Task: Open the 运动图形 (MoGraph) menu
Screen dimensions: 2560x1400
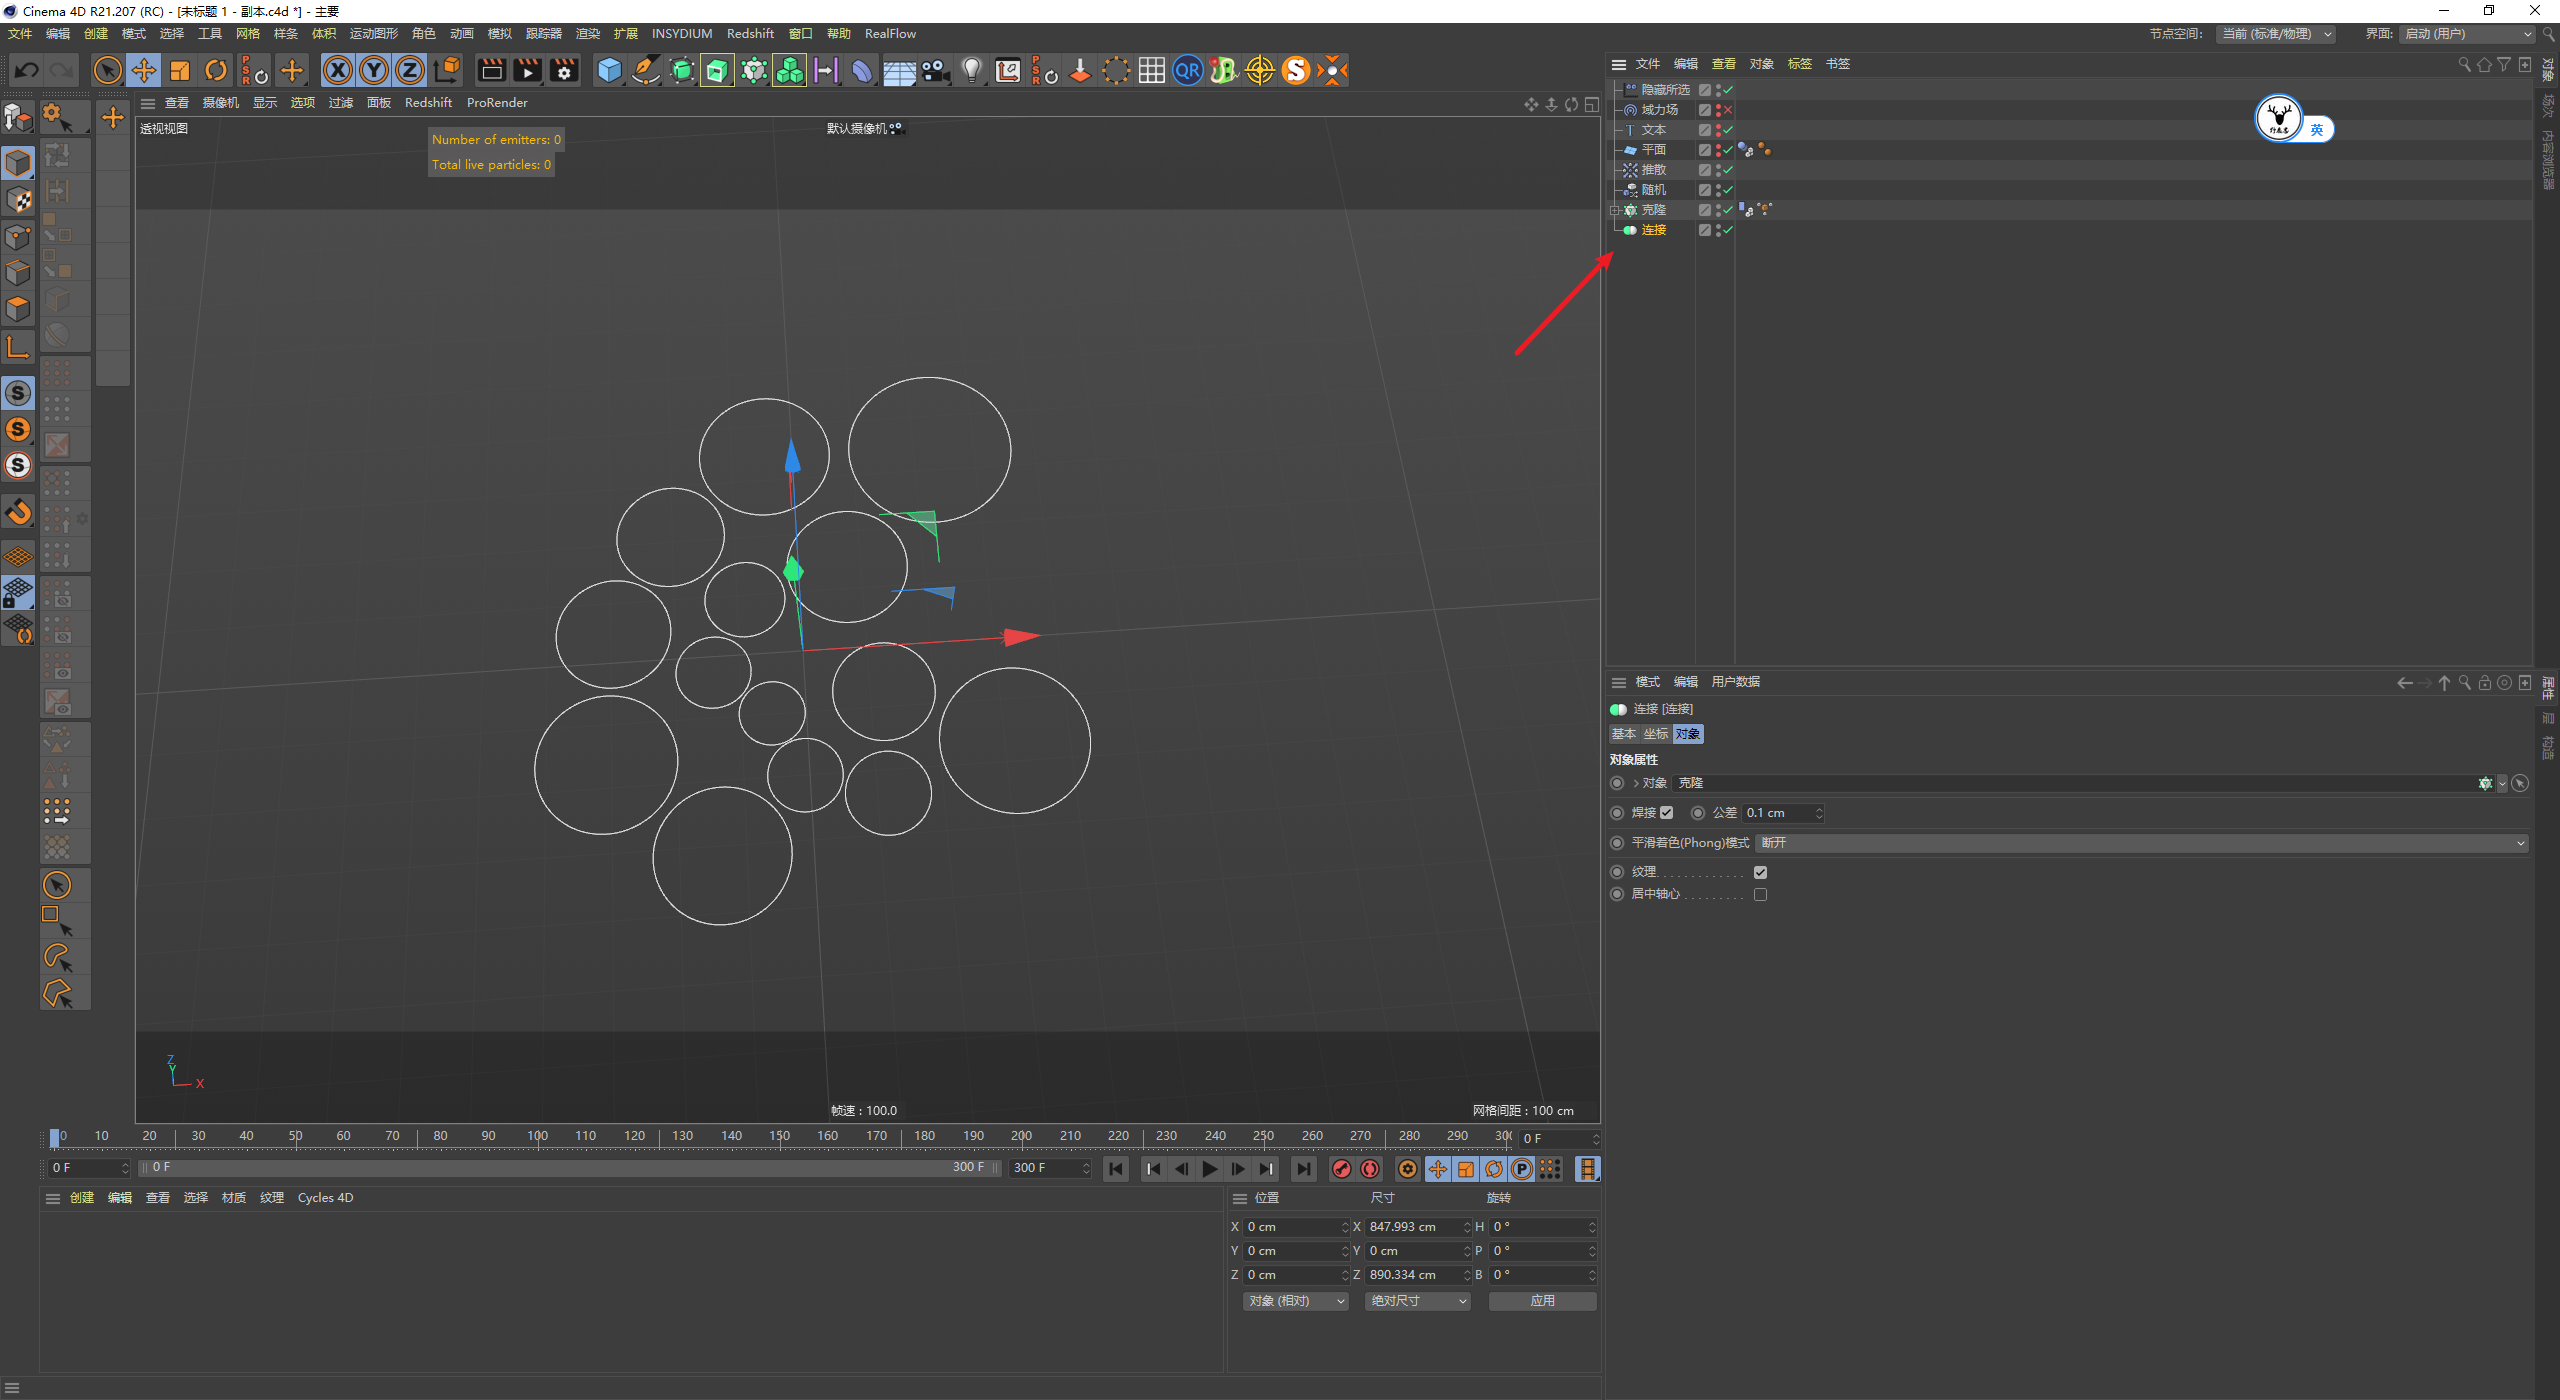Action: click(373, 34)
